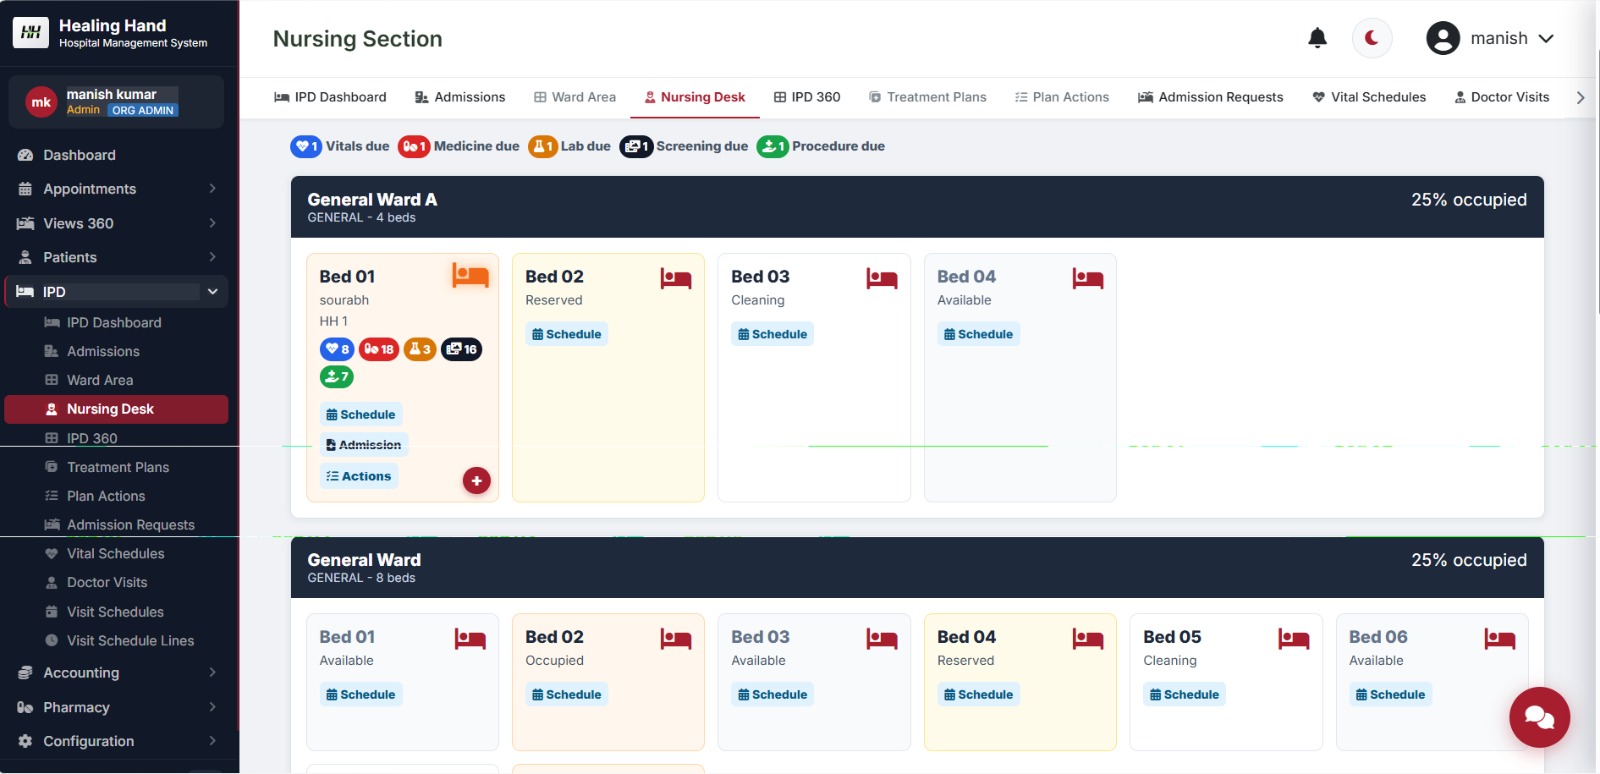Show more tabs with right arrow
The height and width of the screenshot is (774, 1600).
click(x=1580, y=97)
